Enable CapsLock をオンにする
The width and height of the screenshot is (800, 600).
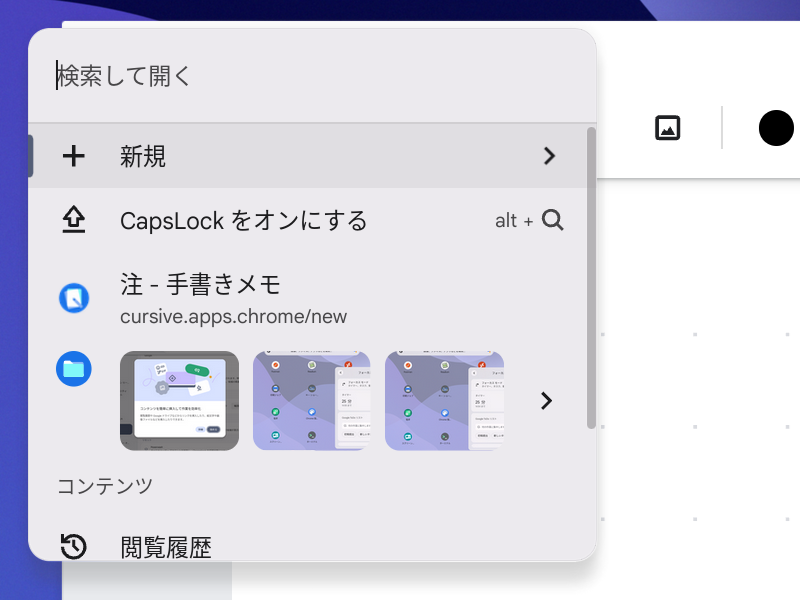pyautogui.click(x=244, y=220)
